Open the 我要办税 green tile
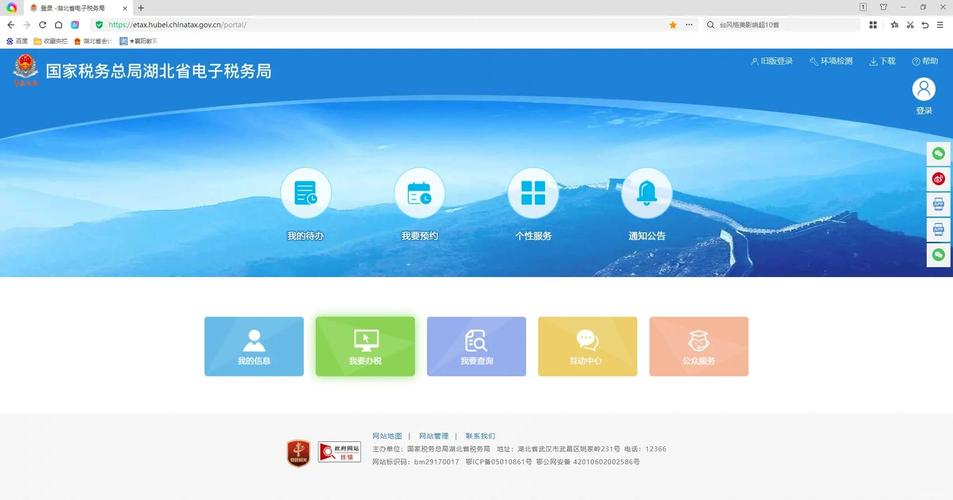 365,346
